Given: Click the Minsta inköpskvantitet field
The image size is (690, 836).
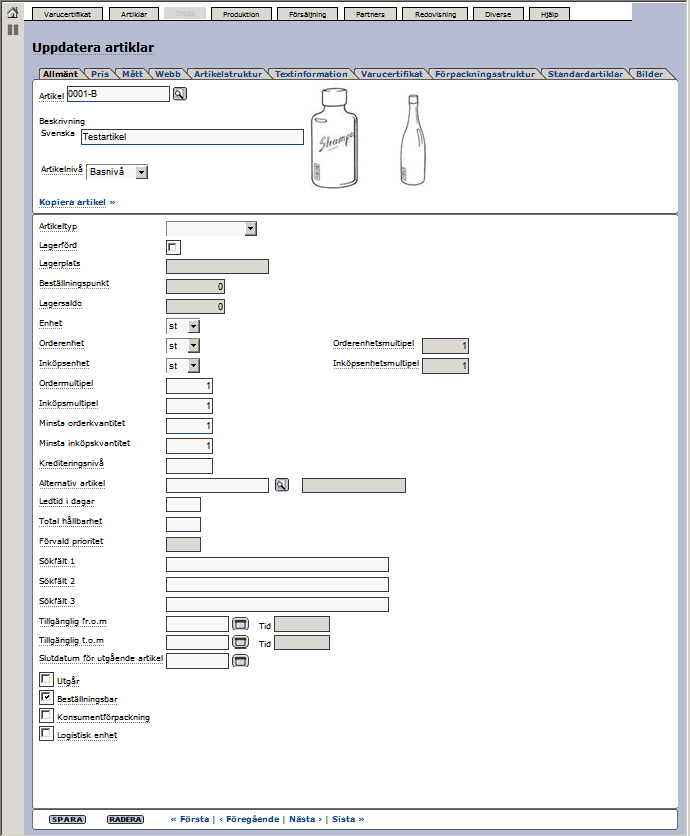Looking at the screenshot, I should click(x=189, y=446).
